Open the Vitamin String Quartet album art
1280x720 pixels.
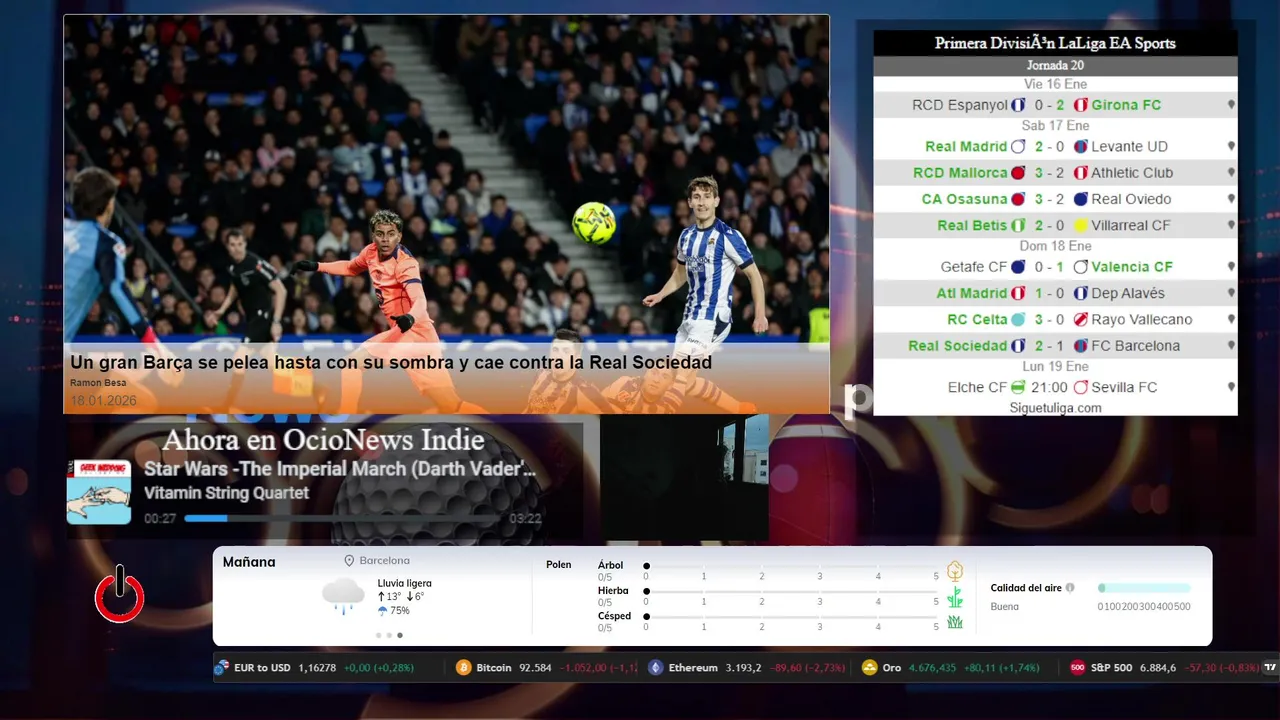(x=99, y=492)
